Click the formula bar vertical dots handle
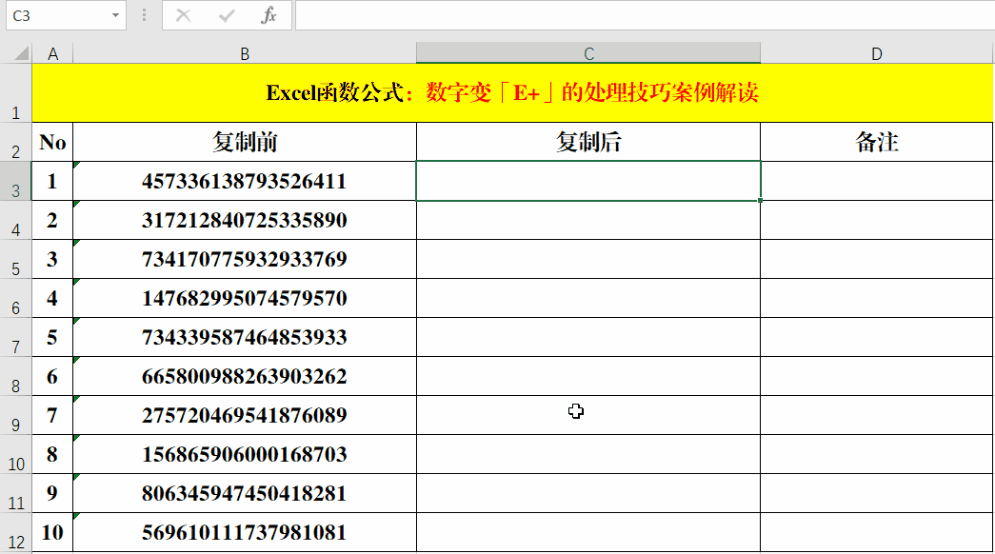 144,15
